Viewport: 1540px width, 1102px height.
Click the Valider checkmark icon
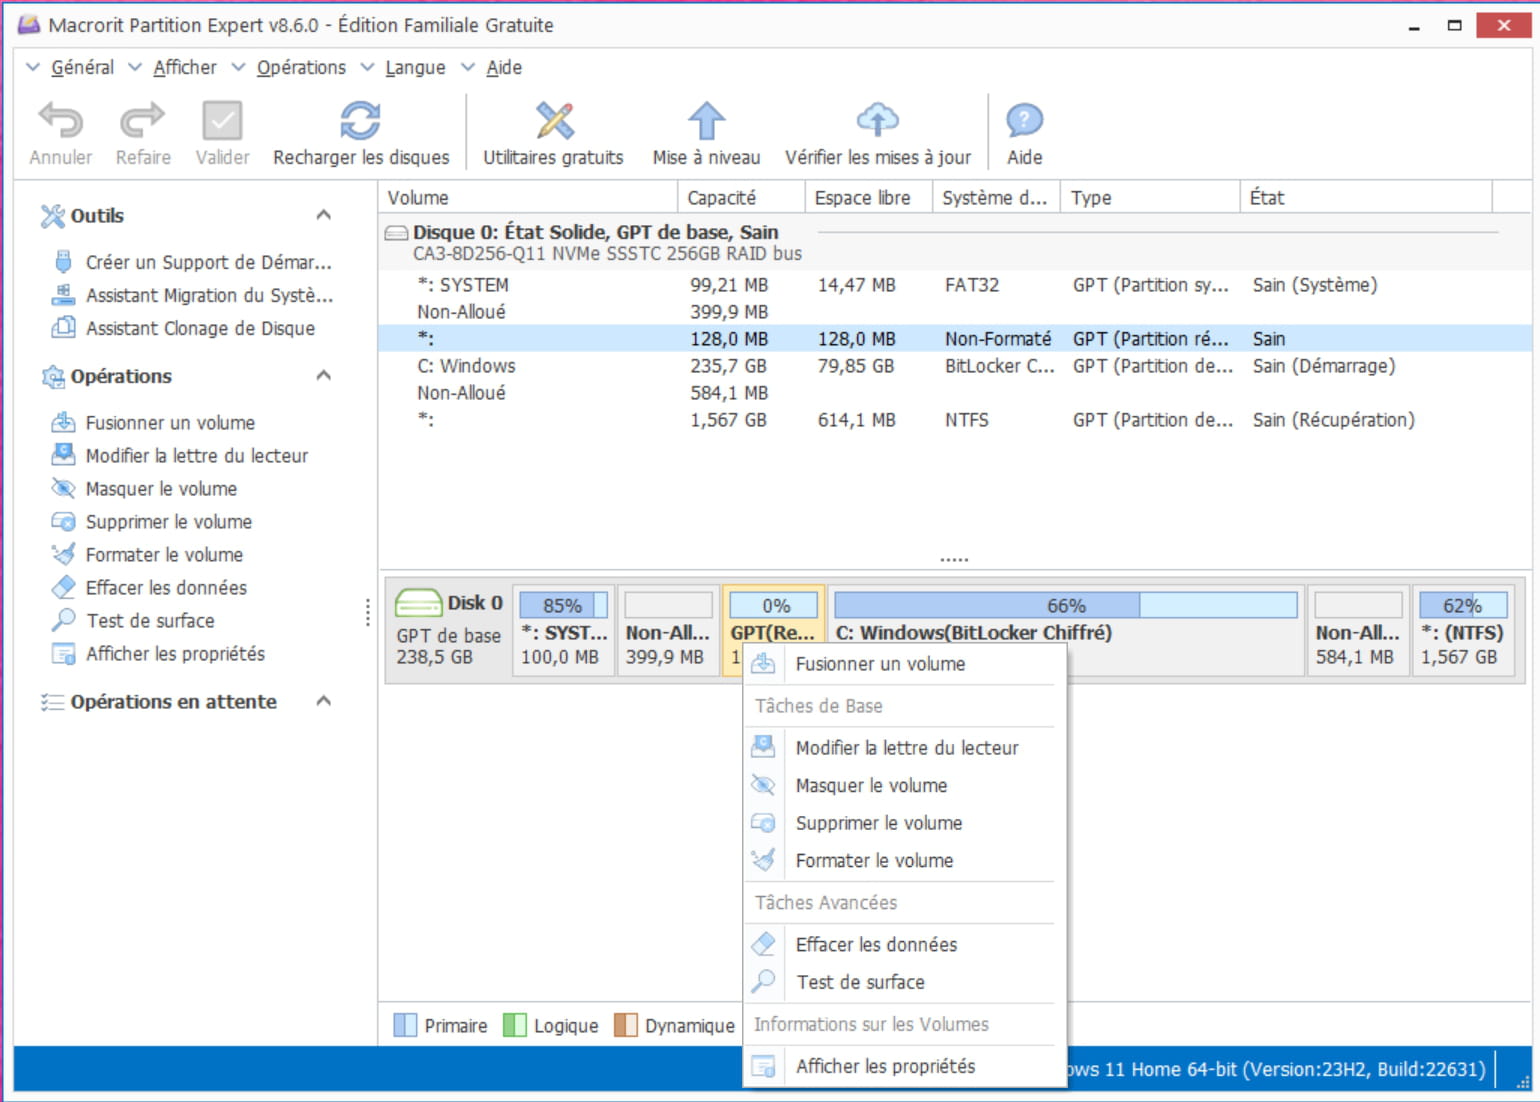tap(222, 121)
